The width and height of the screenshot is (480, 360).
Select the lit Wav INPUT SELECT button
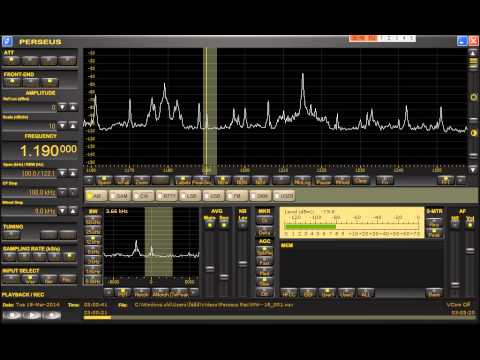click(x=30, y=279)
